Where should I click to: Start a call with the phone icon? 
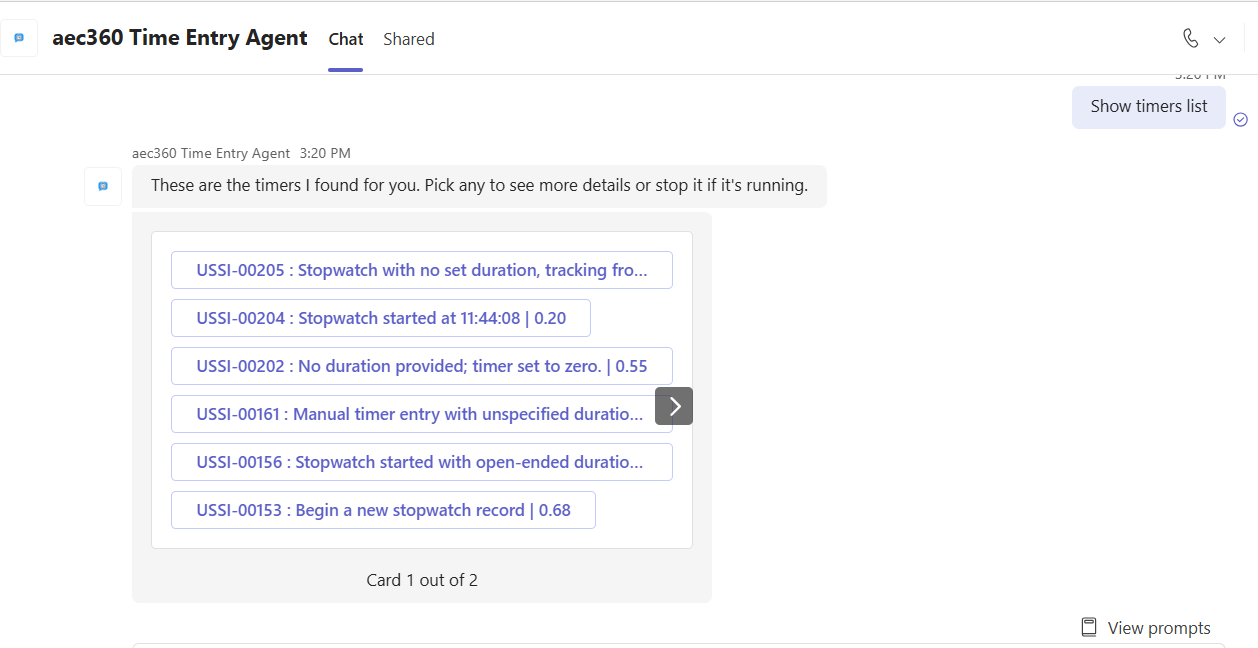point(1190,38)
